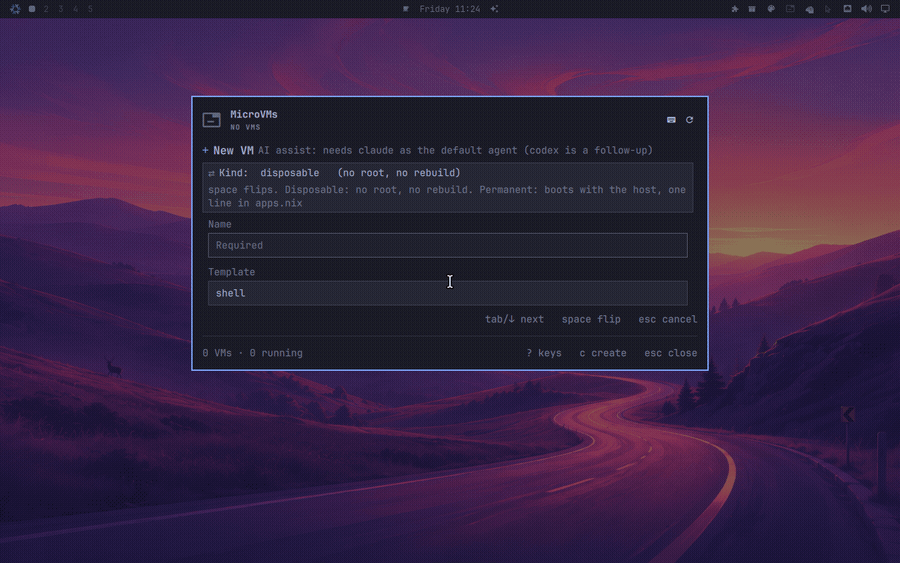Open the MicroVMs window icon in the top bar

coord(790,9)
